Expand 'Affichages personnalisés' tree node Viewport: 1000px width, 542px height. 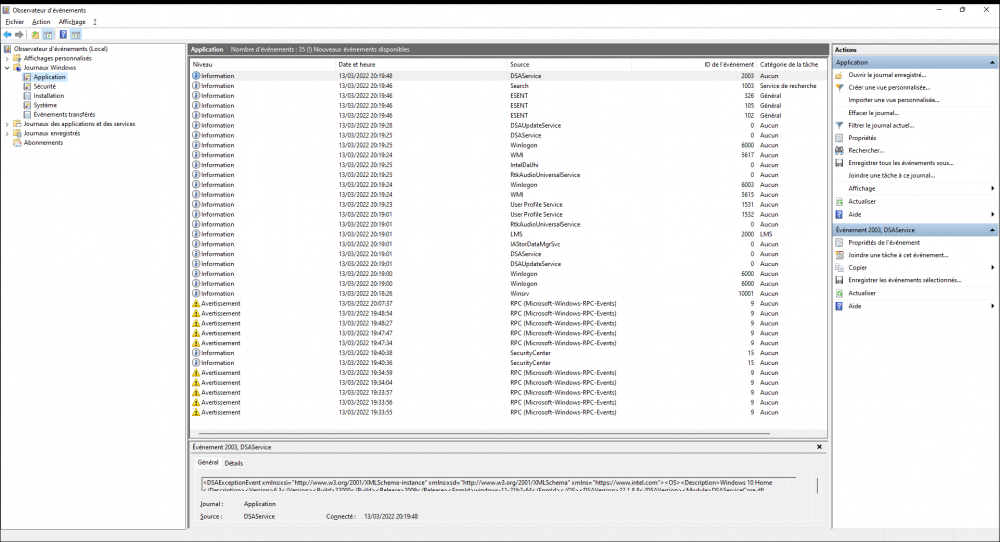[x=7, y=58]
